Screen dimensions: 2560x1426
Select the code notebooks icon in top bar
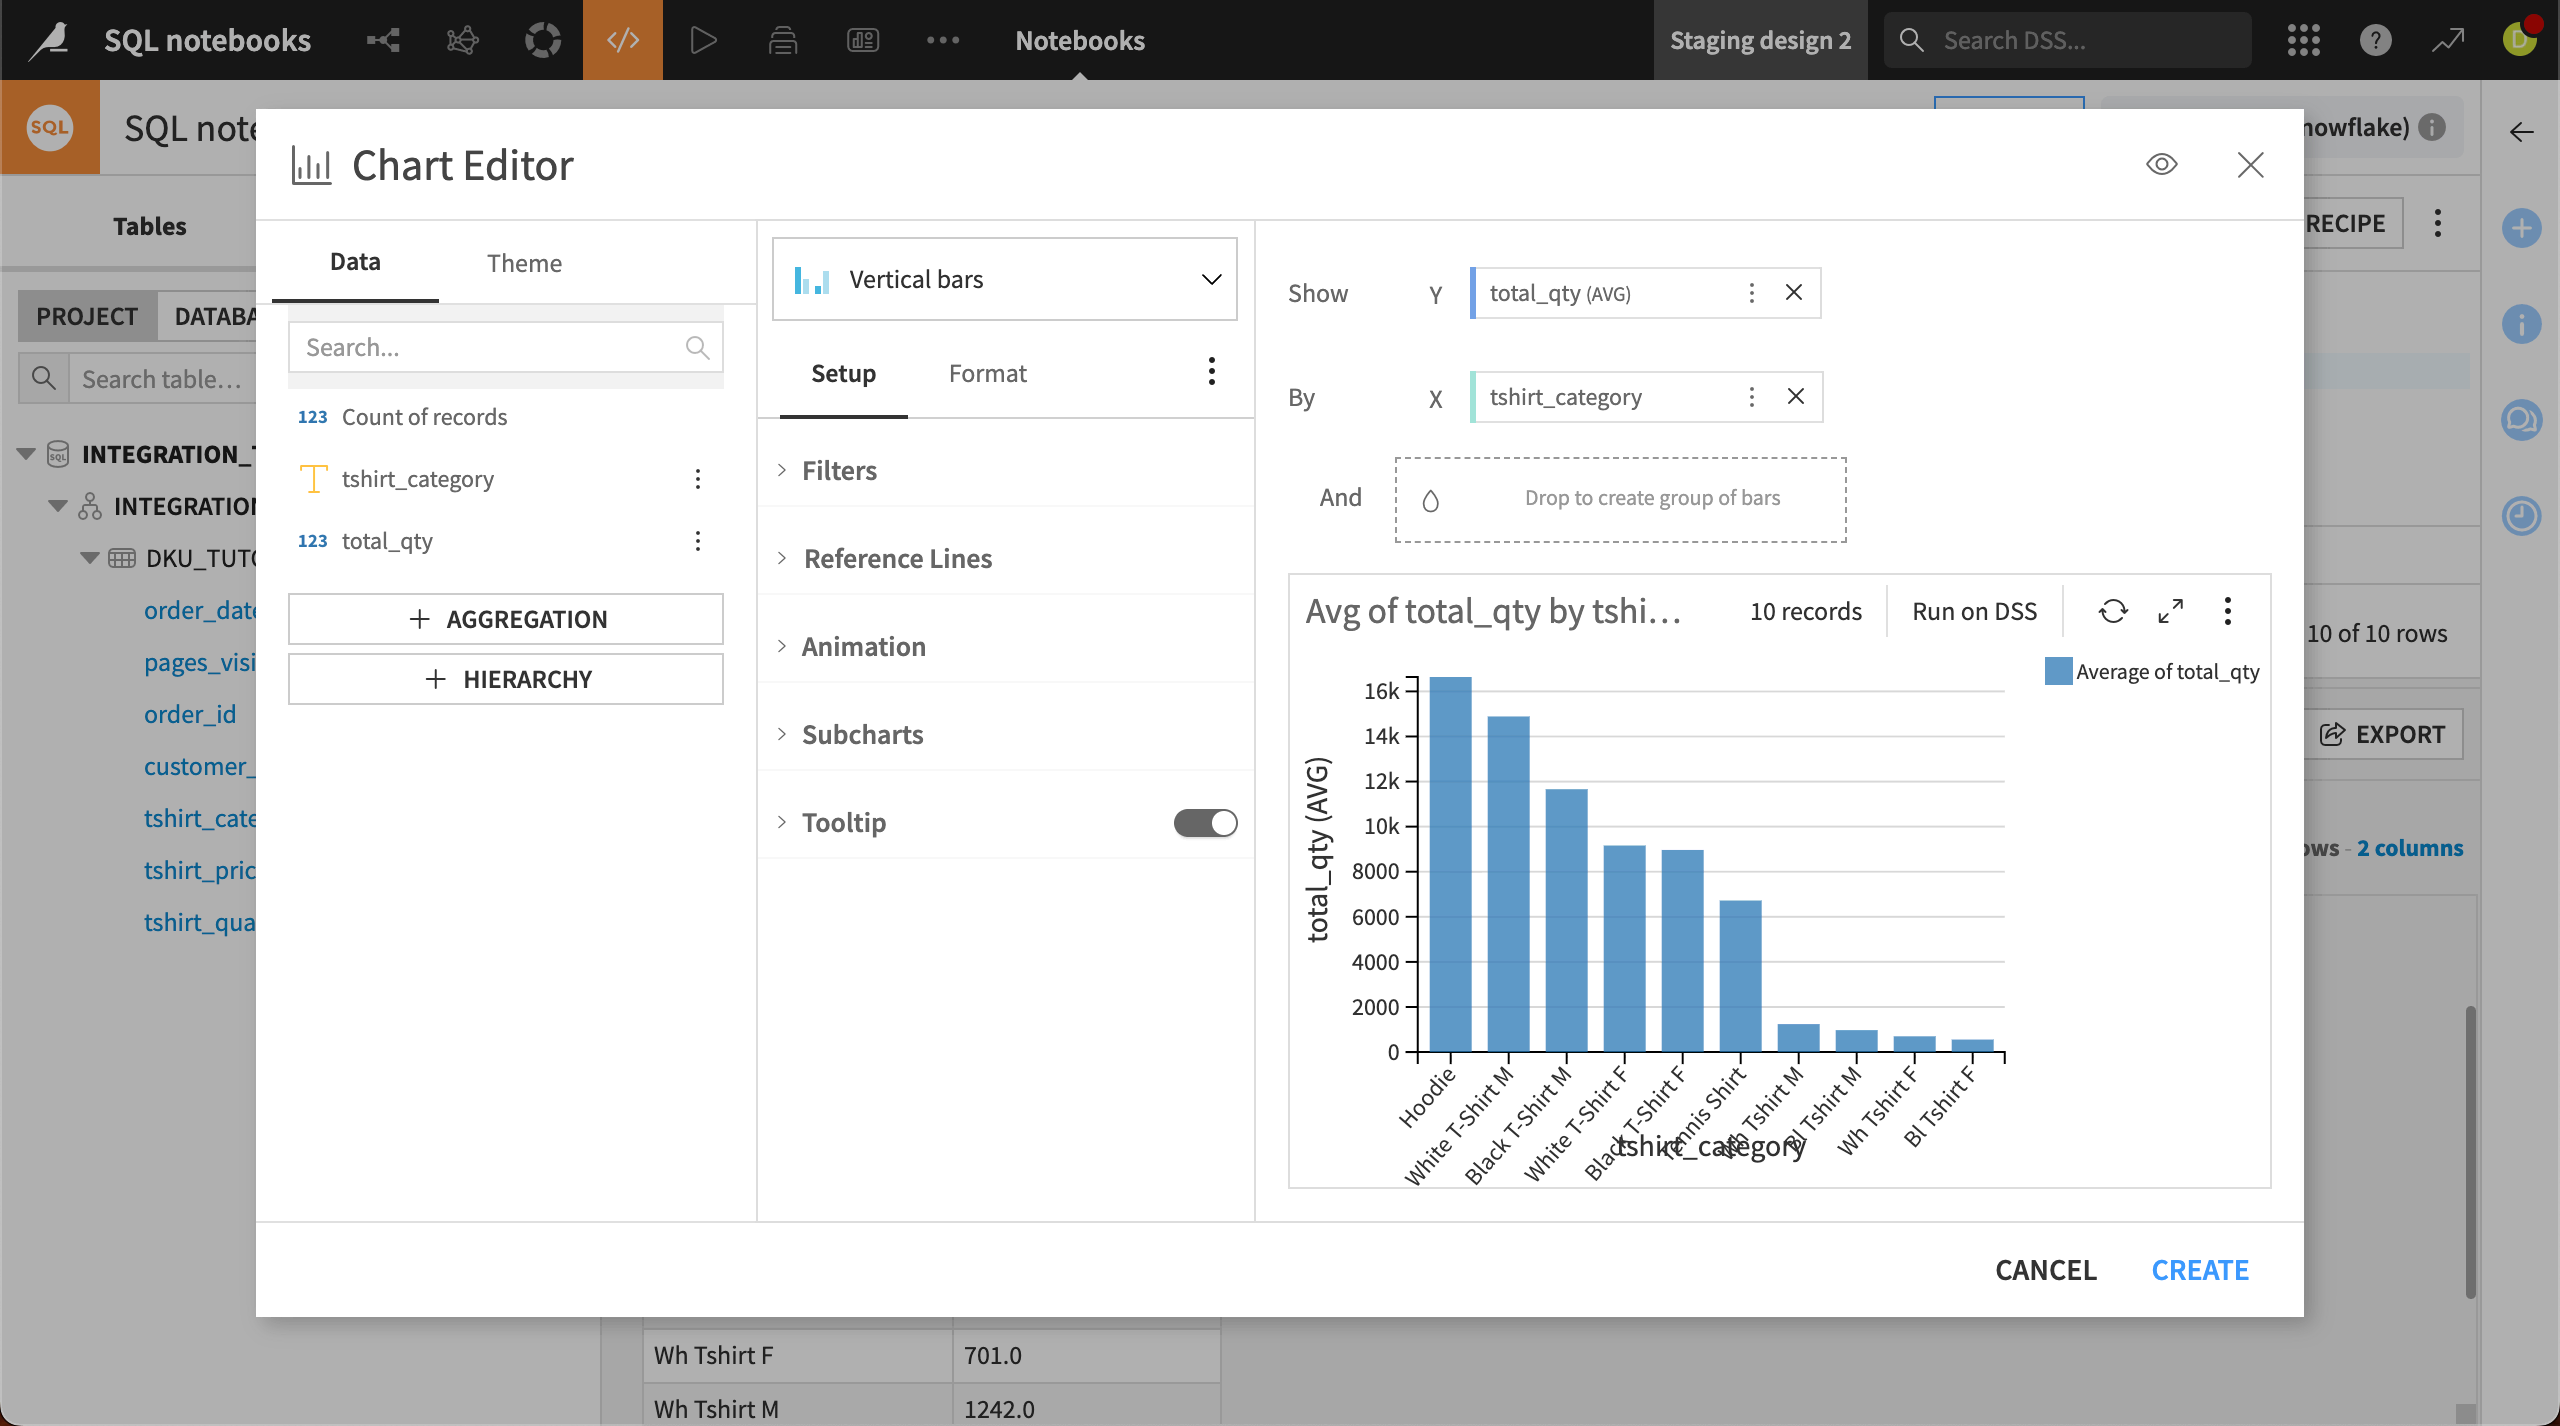point(622,40)
